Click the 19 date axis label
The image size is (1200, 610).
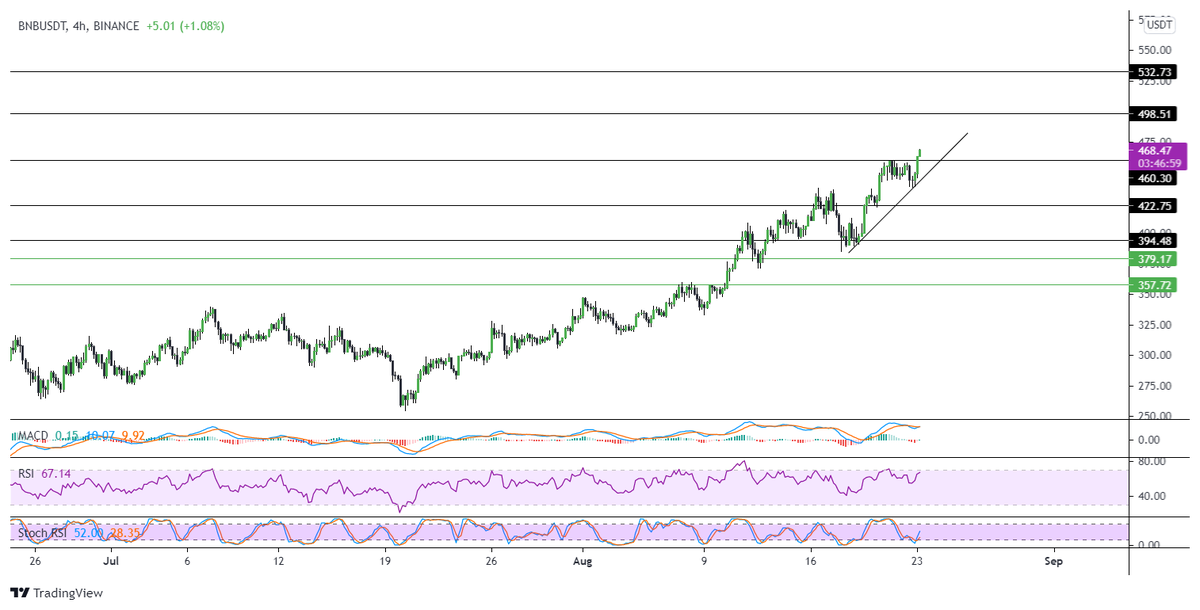click(386, 562)
